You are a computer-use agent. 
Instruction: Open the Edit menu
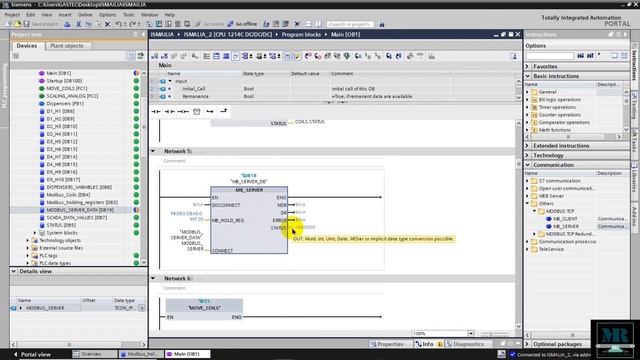pos(31,15)
